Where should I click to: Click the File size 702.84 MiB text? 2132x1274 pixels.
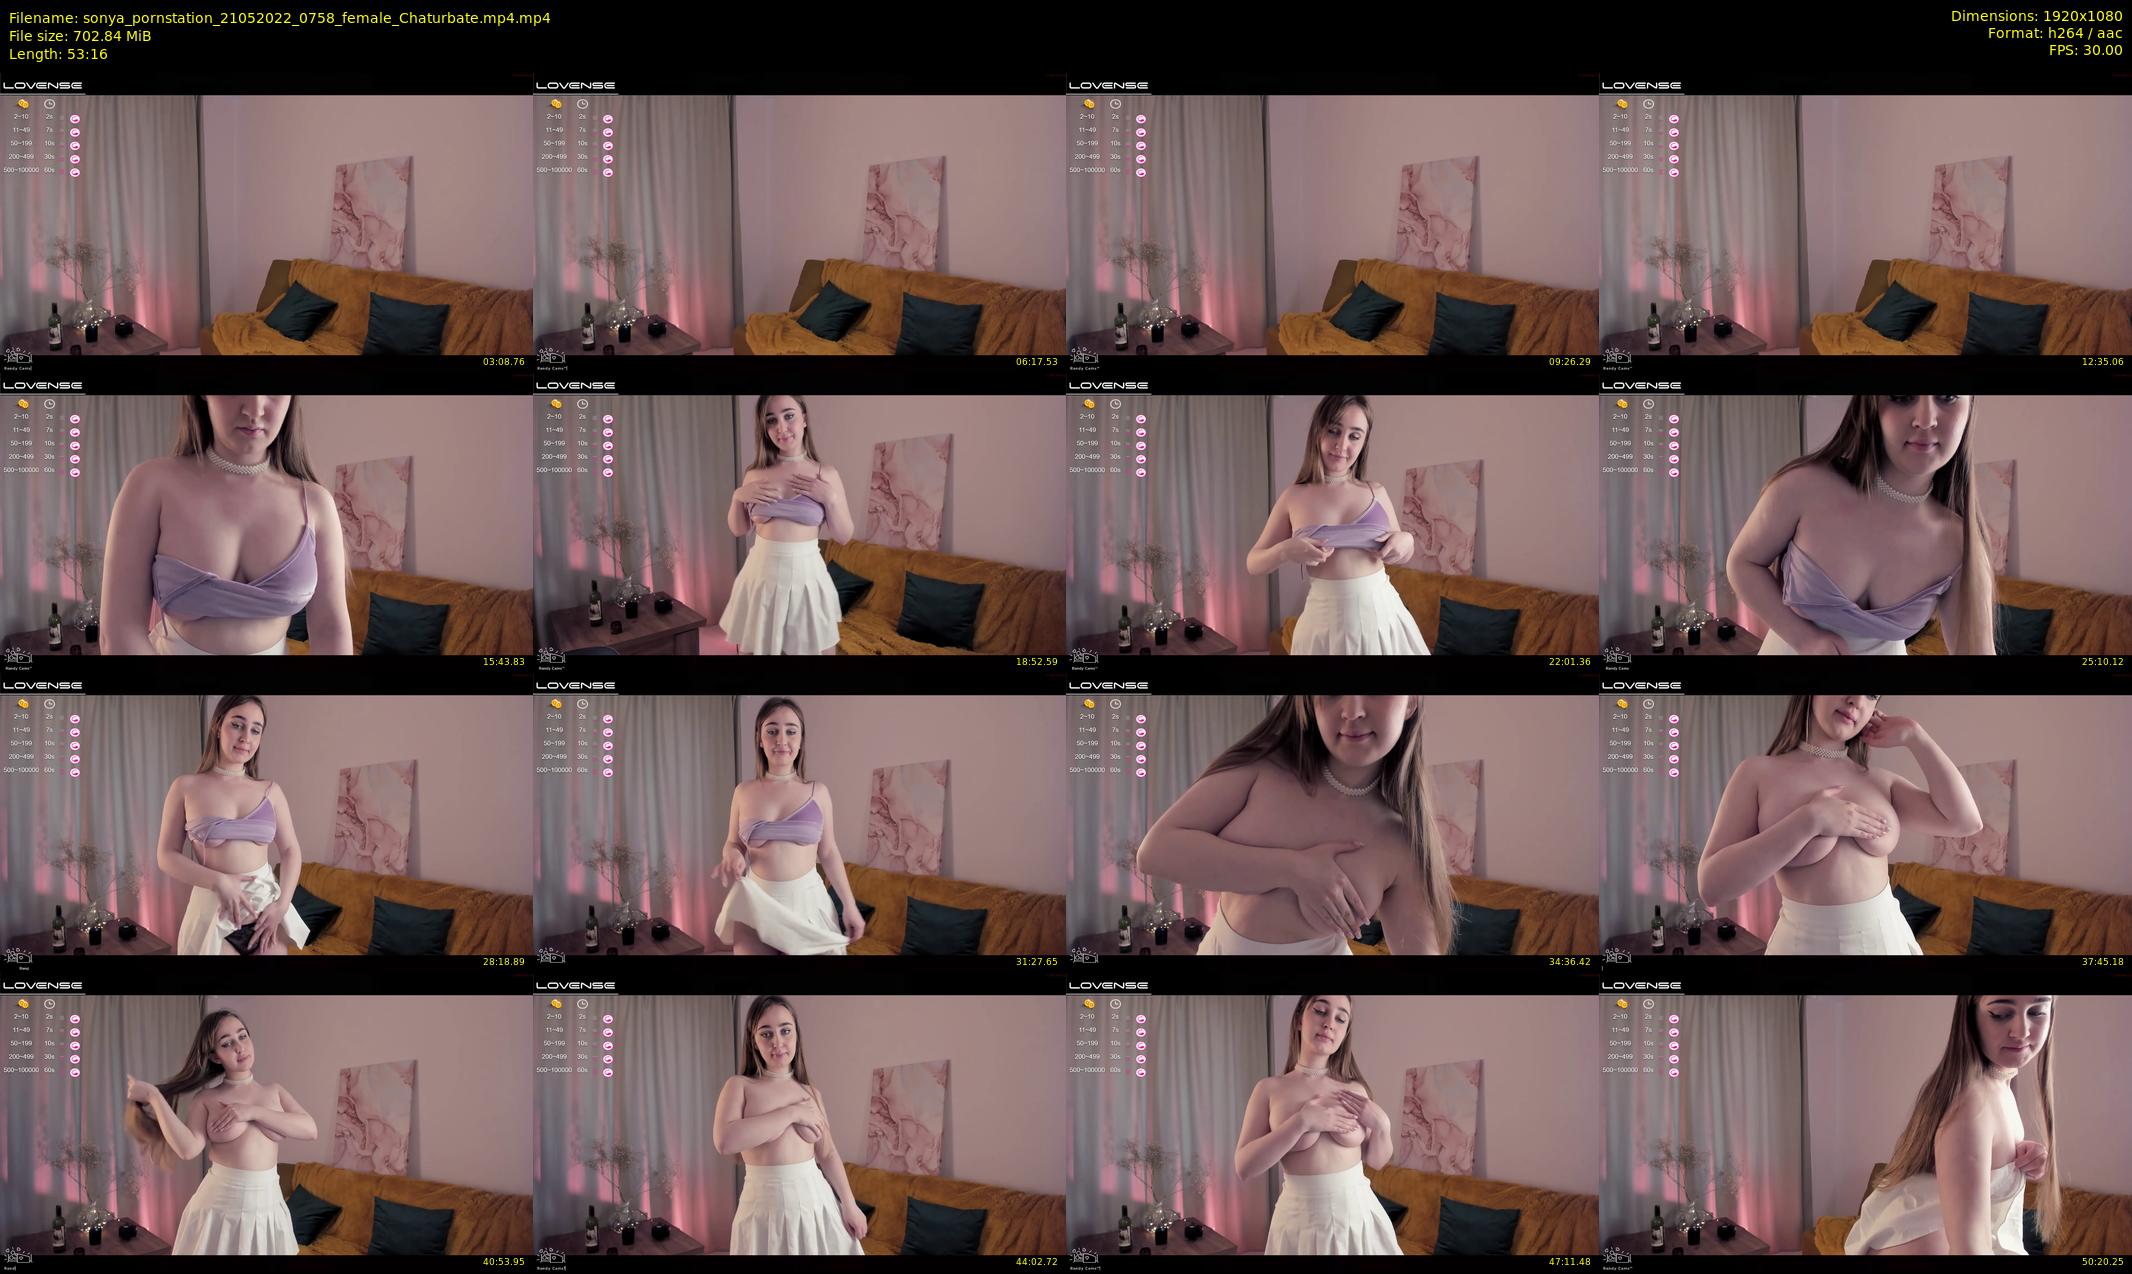pos(80,36)
